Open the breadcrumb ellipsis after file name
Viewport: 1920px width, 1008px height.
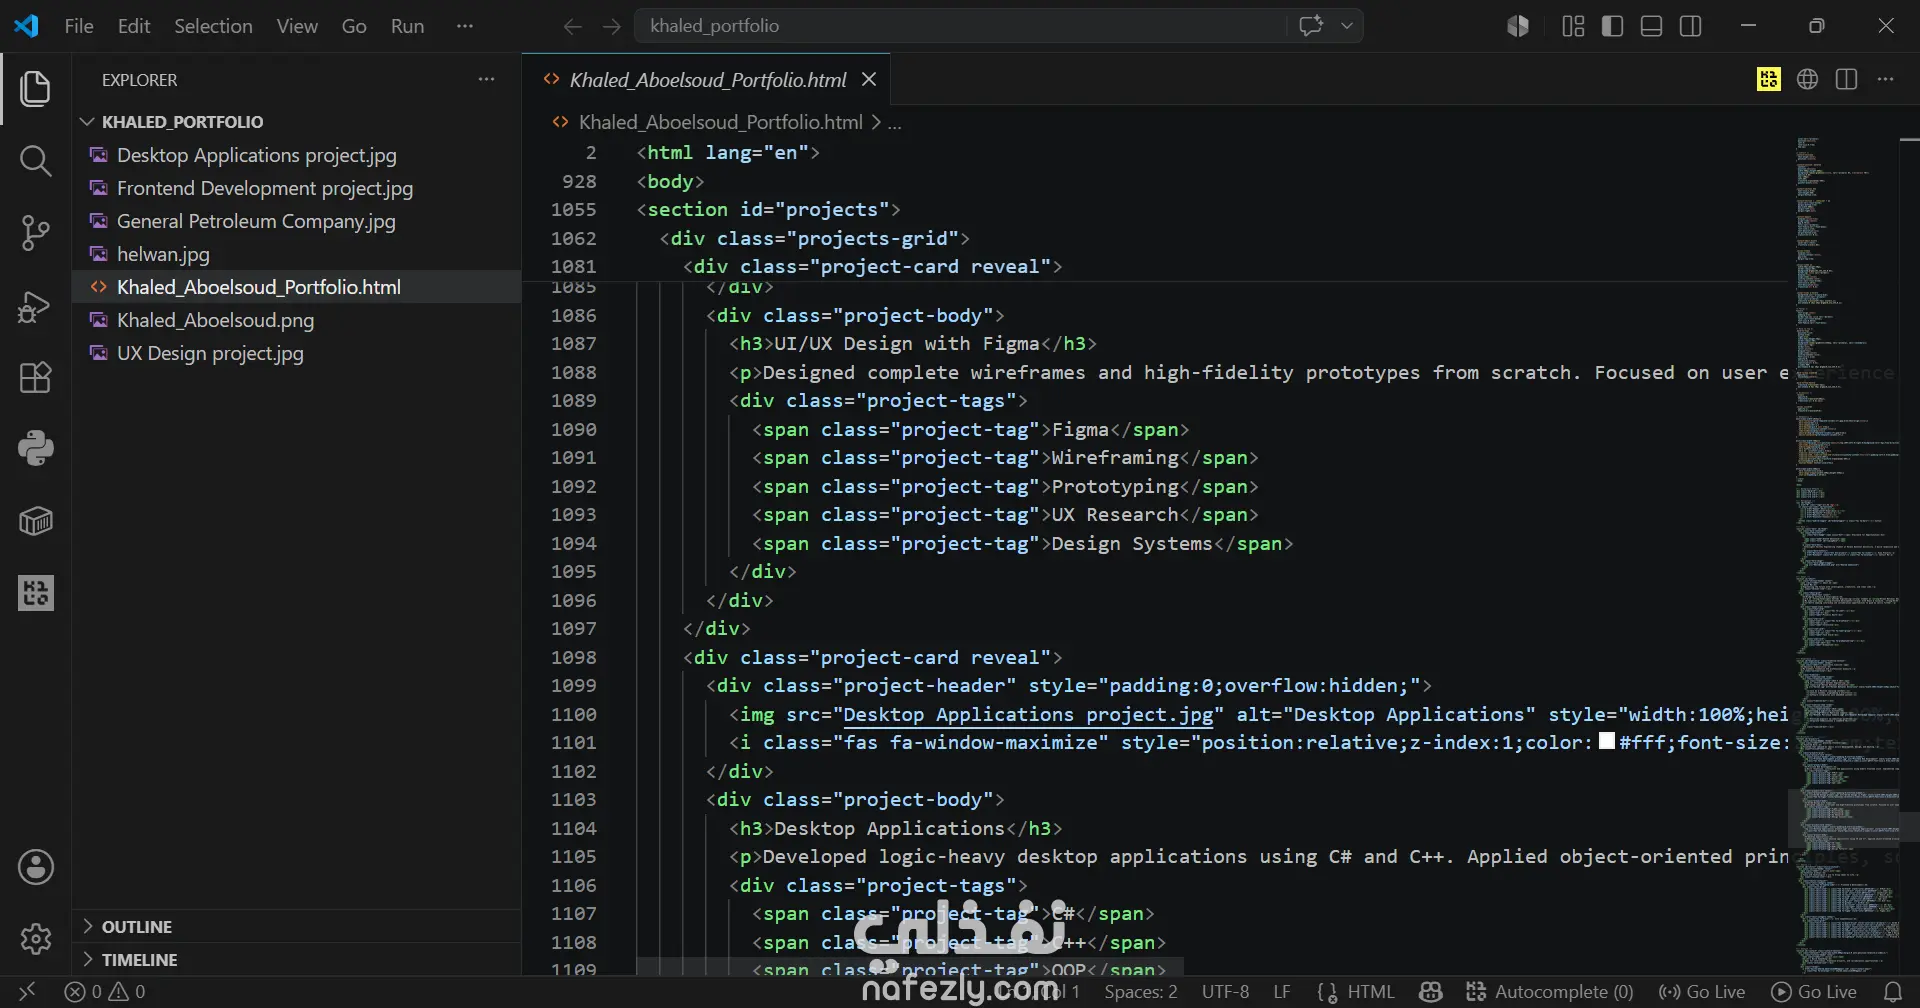[x=894, y=122]
